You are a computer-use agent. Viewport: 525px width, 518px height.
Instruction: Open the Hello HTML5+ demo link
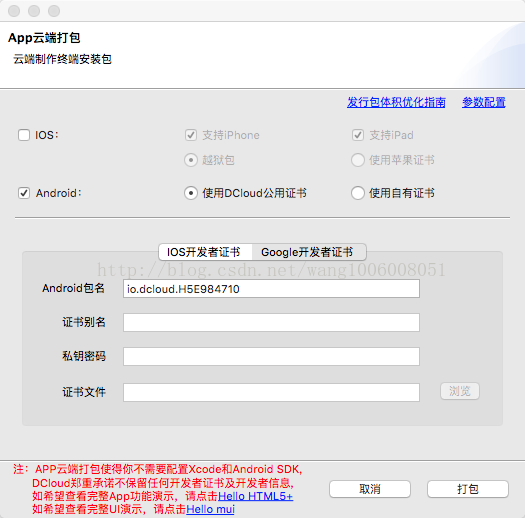tap(255, 496)
